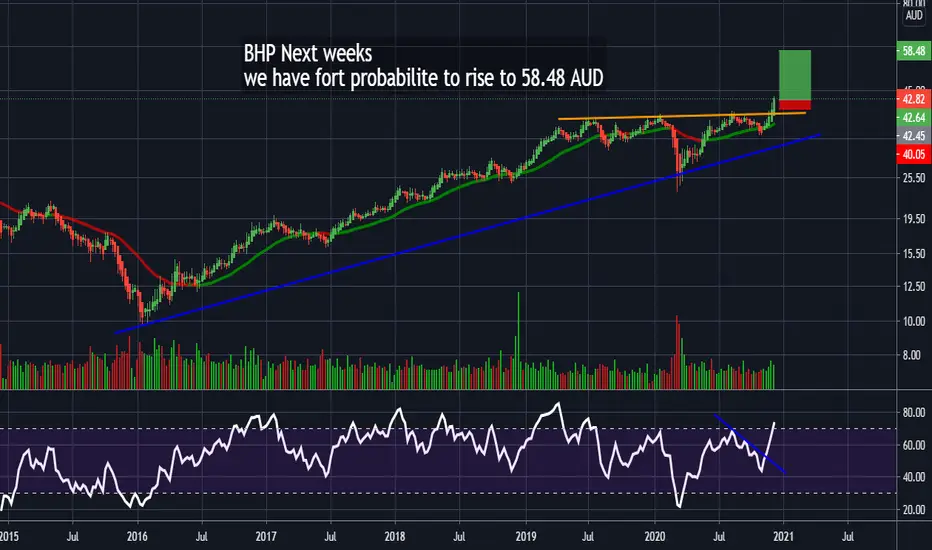The height and width of the screenshot is (550, 932).
Task: Click the 12.50 price axis label
Action: pos(914,287)
